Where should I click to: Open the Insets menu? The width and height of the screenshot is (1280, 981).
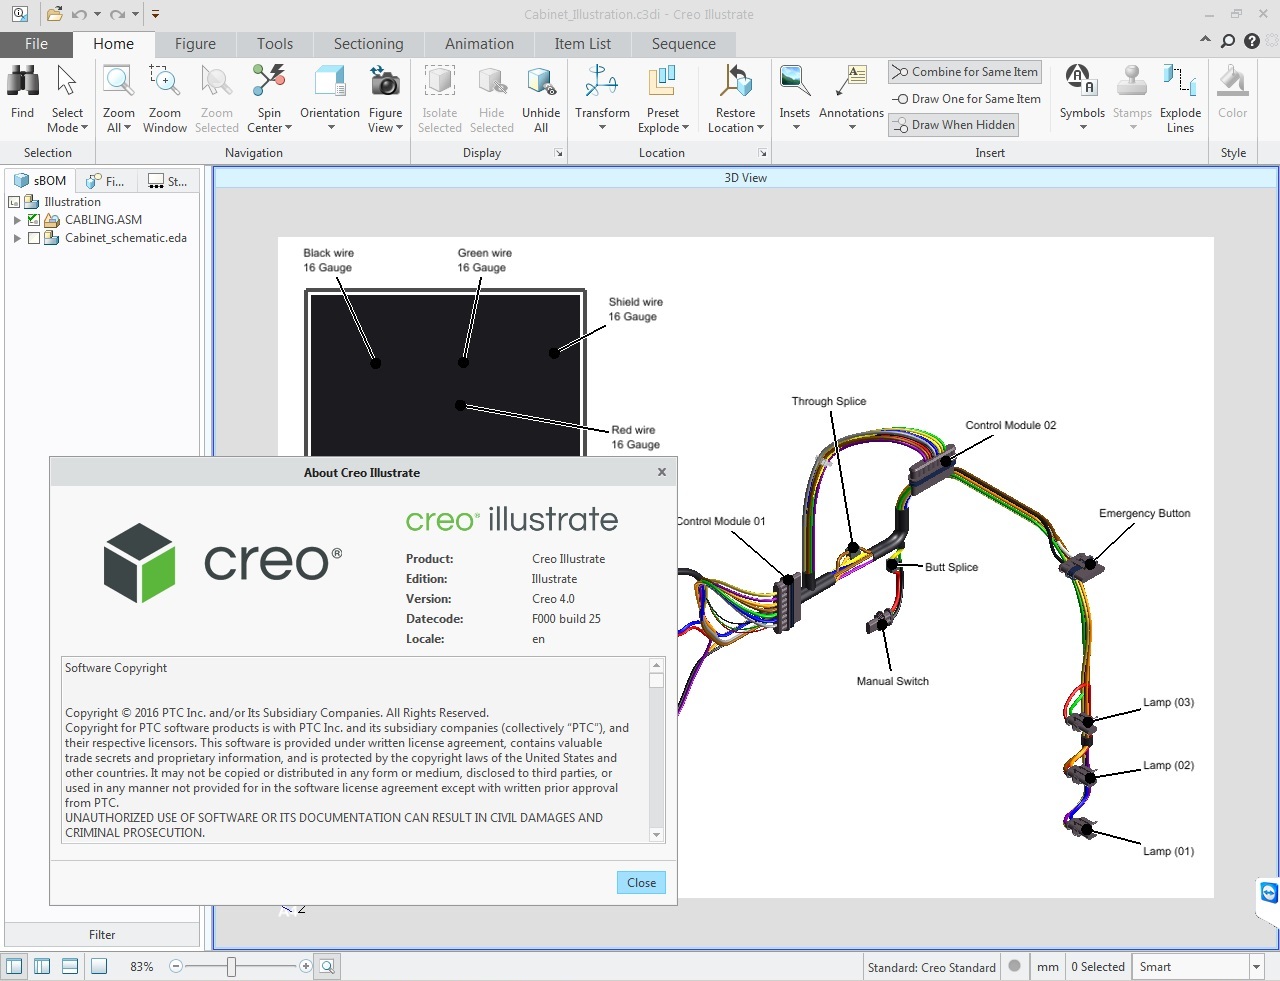(795, 98)
